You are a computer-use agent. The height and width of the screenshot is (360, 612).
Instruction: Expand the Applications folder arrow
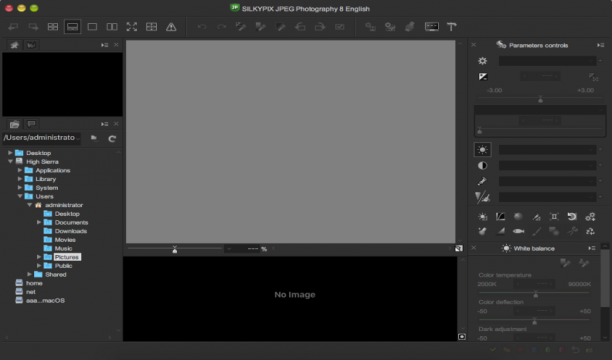point(20,170)
